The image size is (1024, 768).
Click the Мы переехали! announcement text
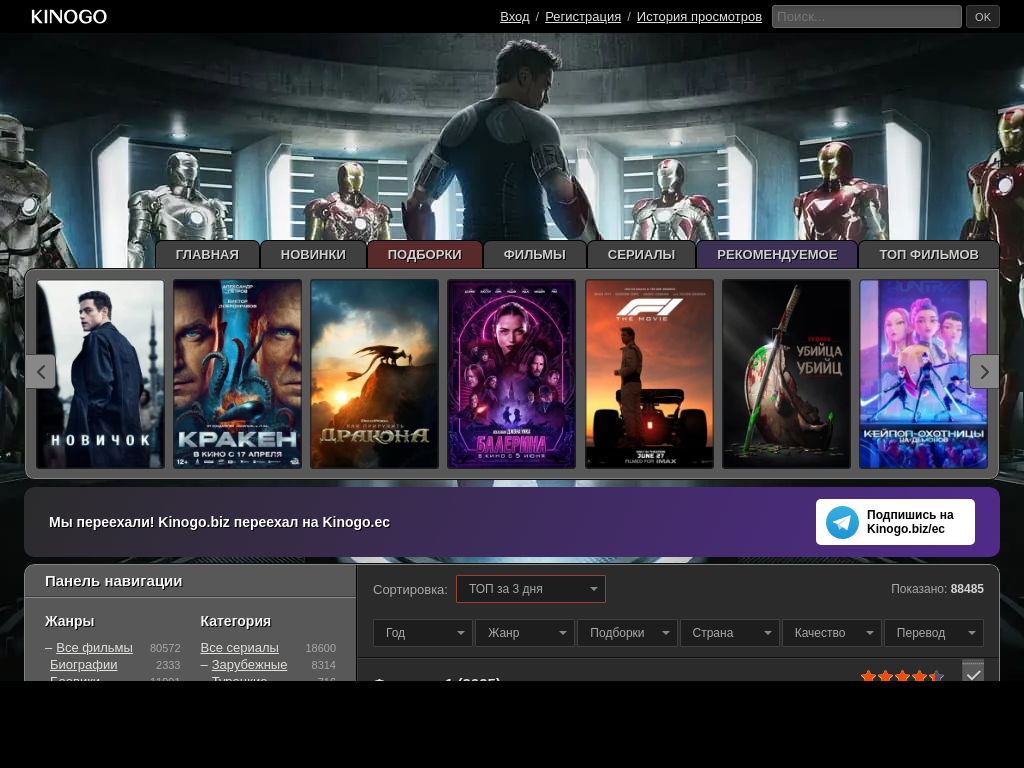click(x=219, y=522)
